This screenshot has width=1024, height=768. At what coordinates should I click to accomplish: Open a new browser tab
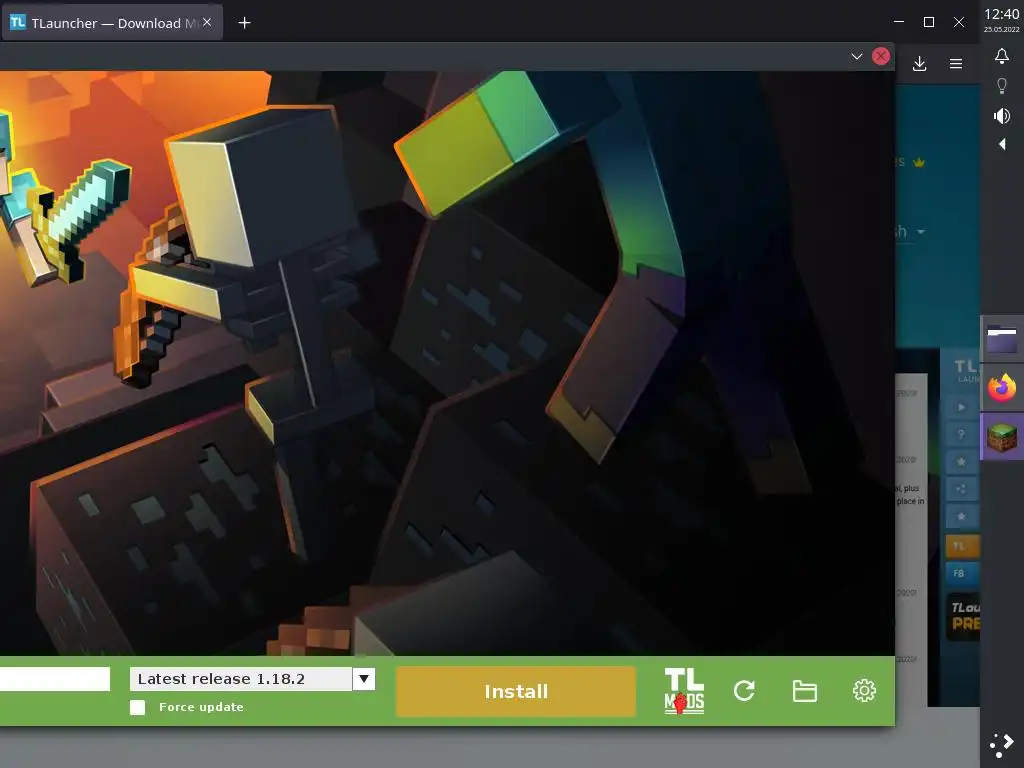pyautogui.click(x=244, y=23)
